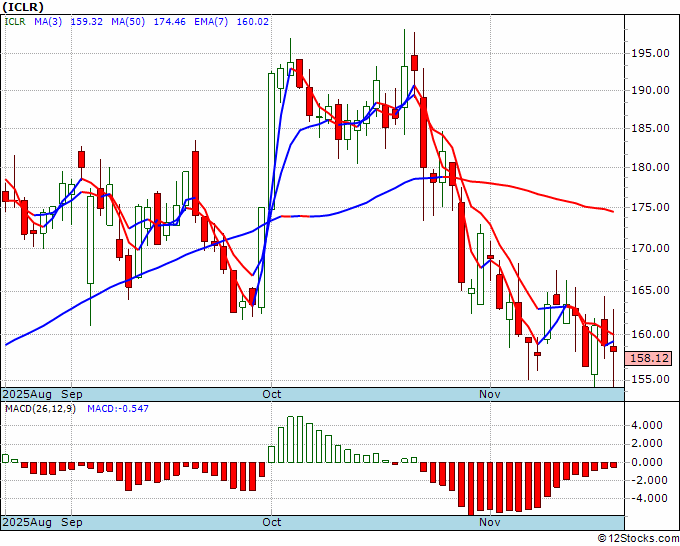
Task: Click the 165.00 price axis label
Action: 649,291
